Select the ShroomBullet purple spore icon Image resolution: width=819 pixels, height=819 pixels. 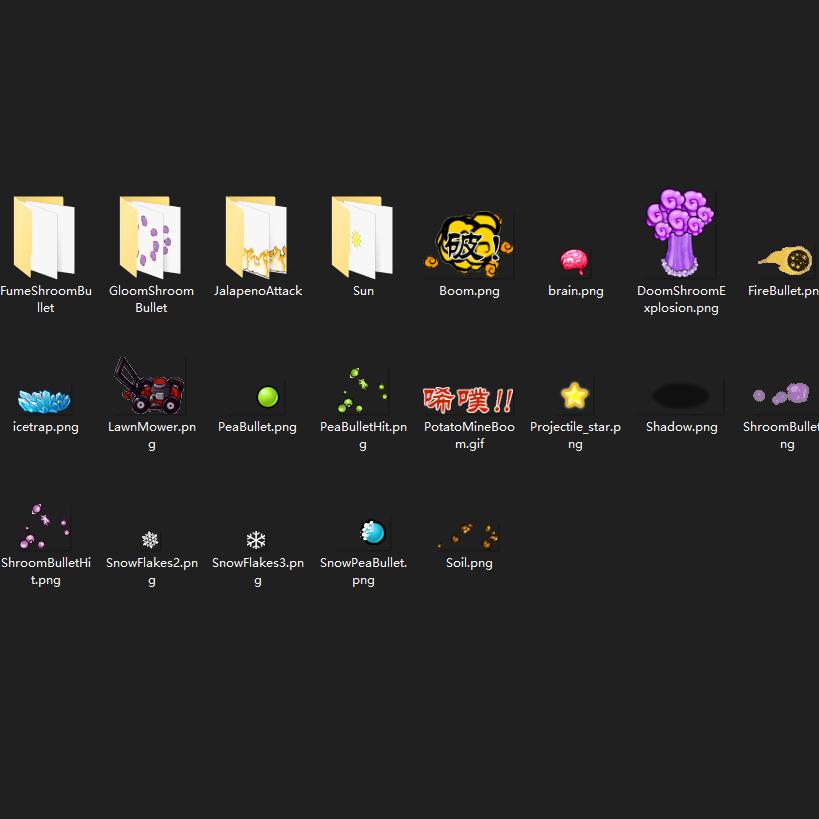[782, 394]
